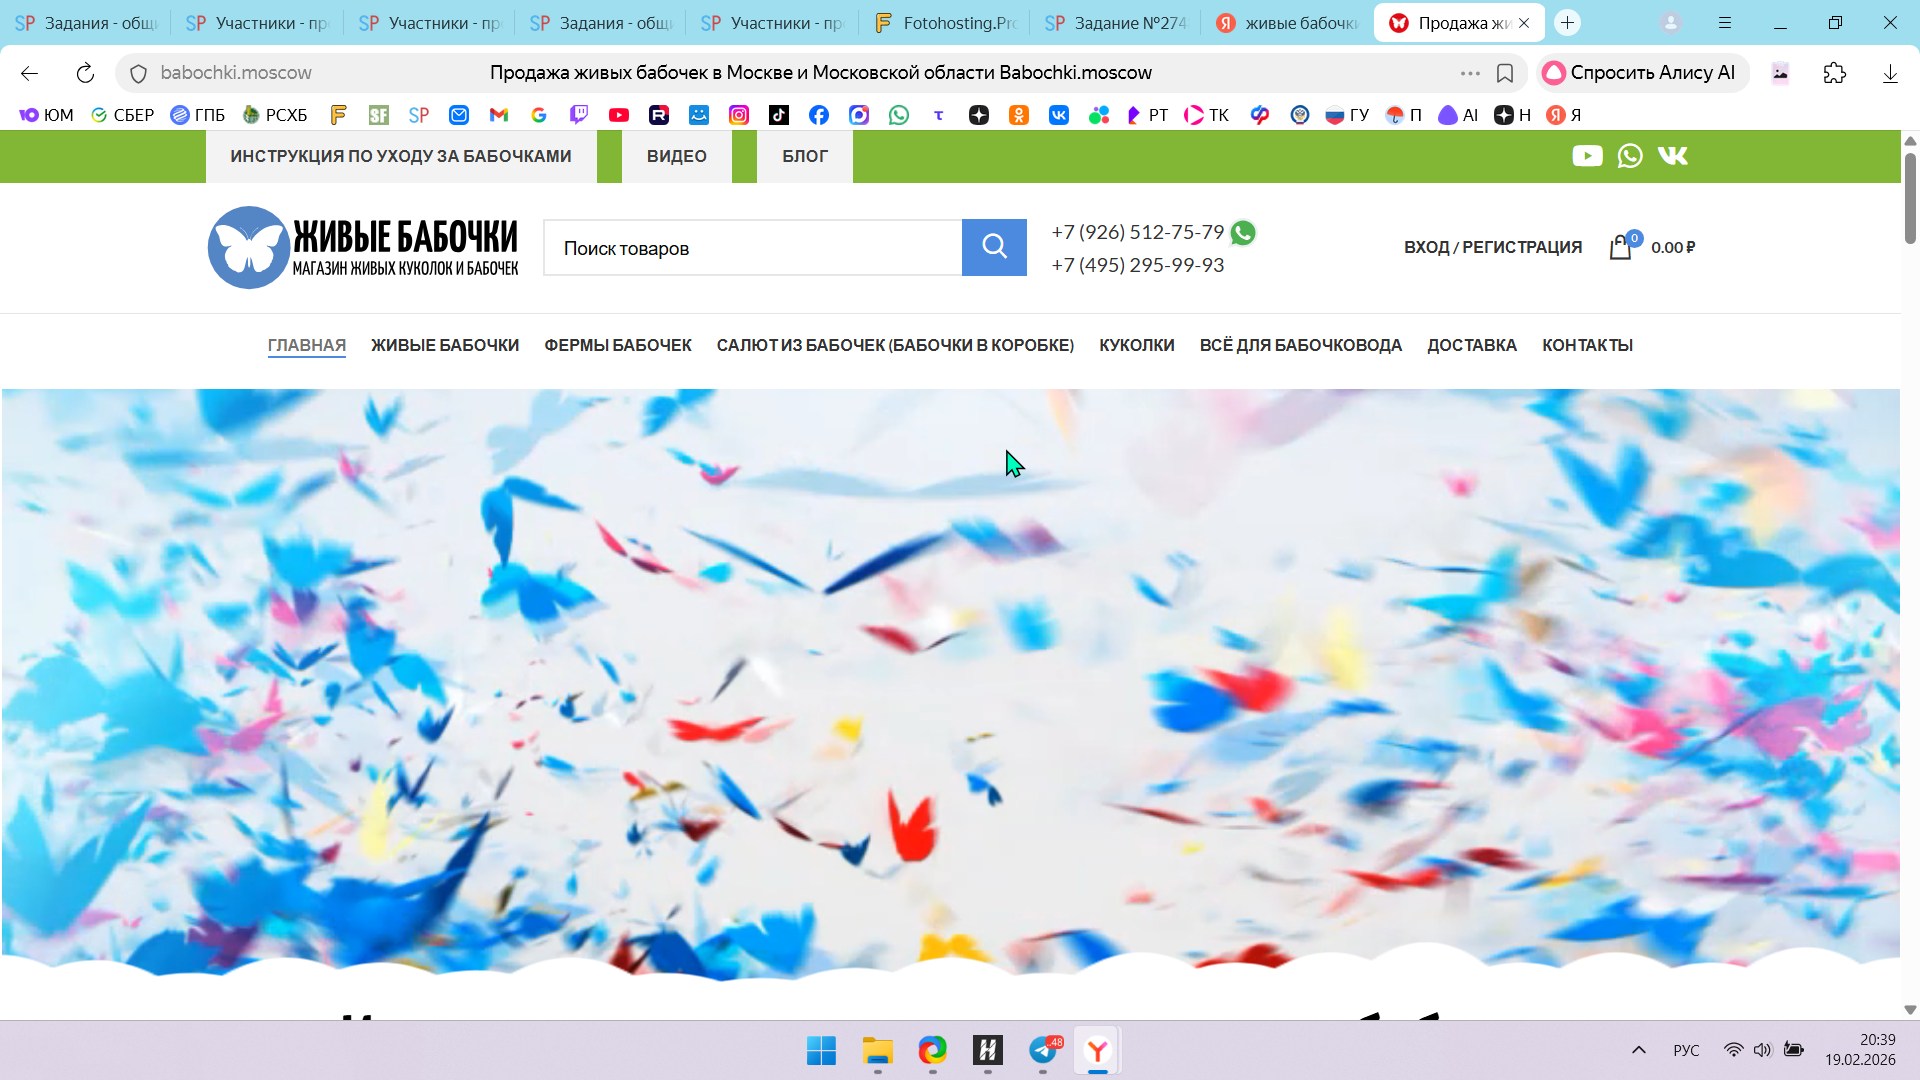Open the ЖИВЫЕ БАБОЧКИ menu item
Image resolution: width=1920 pixels, height=1080 pixels.
point(445,345)
